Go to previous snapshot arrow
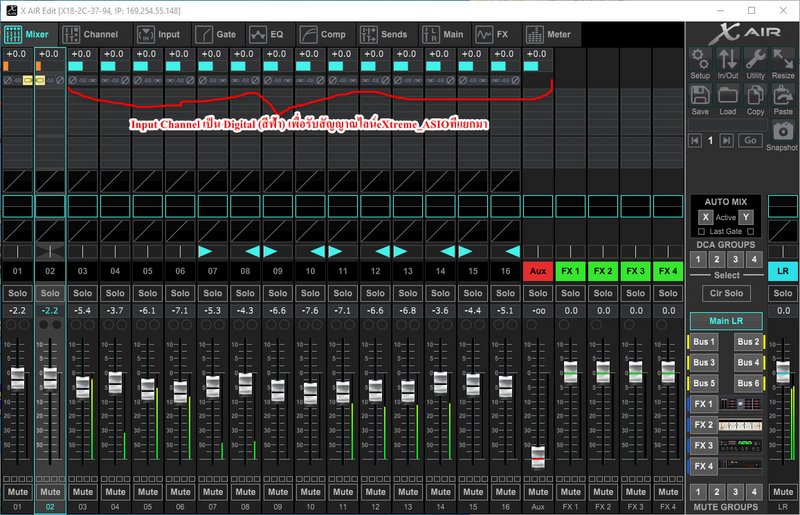Image resolution: width=800 pixels, height=515 pixels. coord(695,140)
